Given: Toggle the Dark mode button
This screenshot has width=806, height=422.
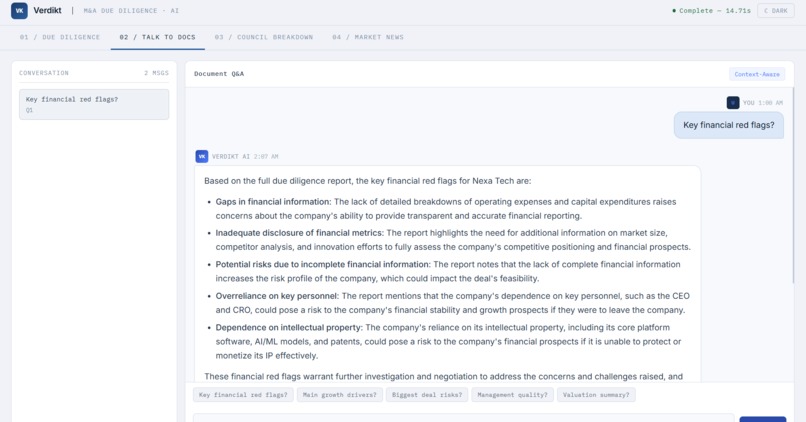Looking at the screenshot, I should (x=776, y=10).
